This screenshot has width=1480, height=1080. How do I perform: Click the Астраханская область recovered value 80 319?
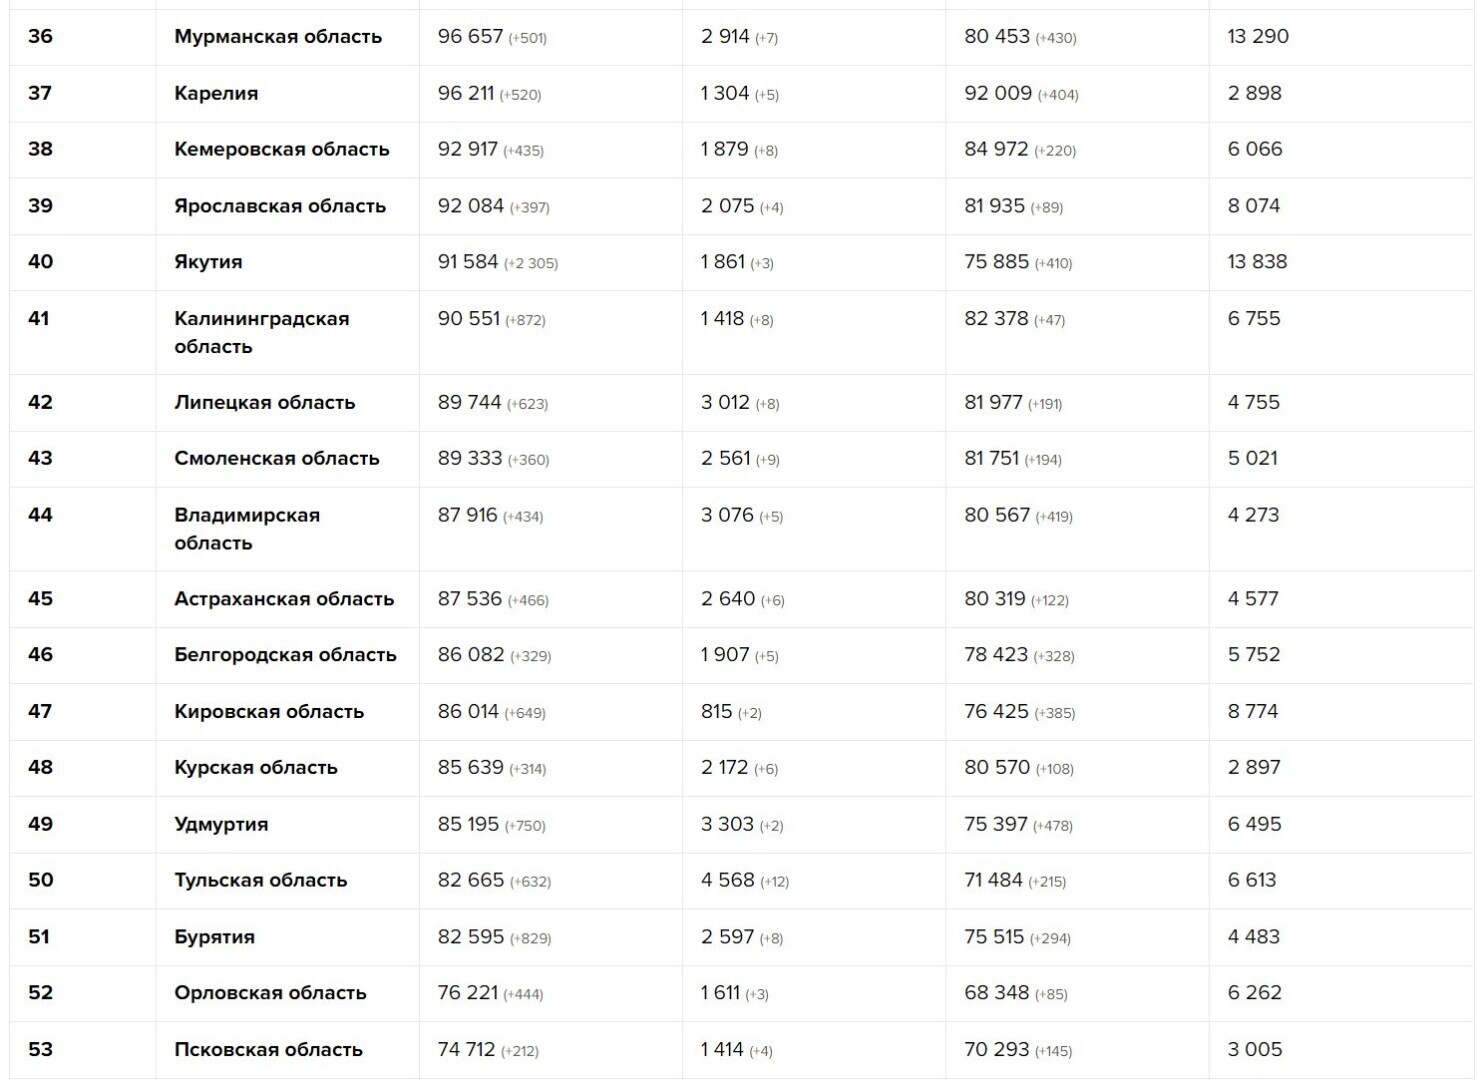(x=995, y=599)
